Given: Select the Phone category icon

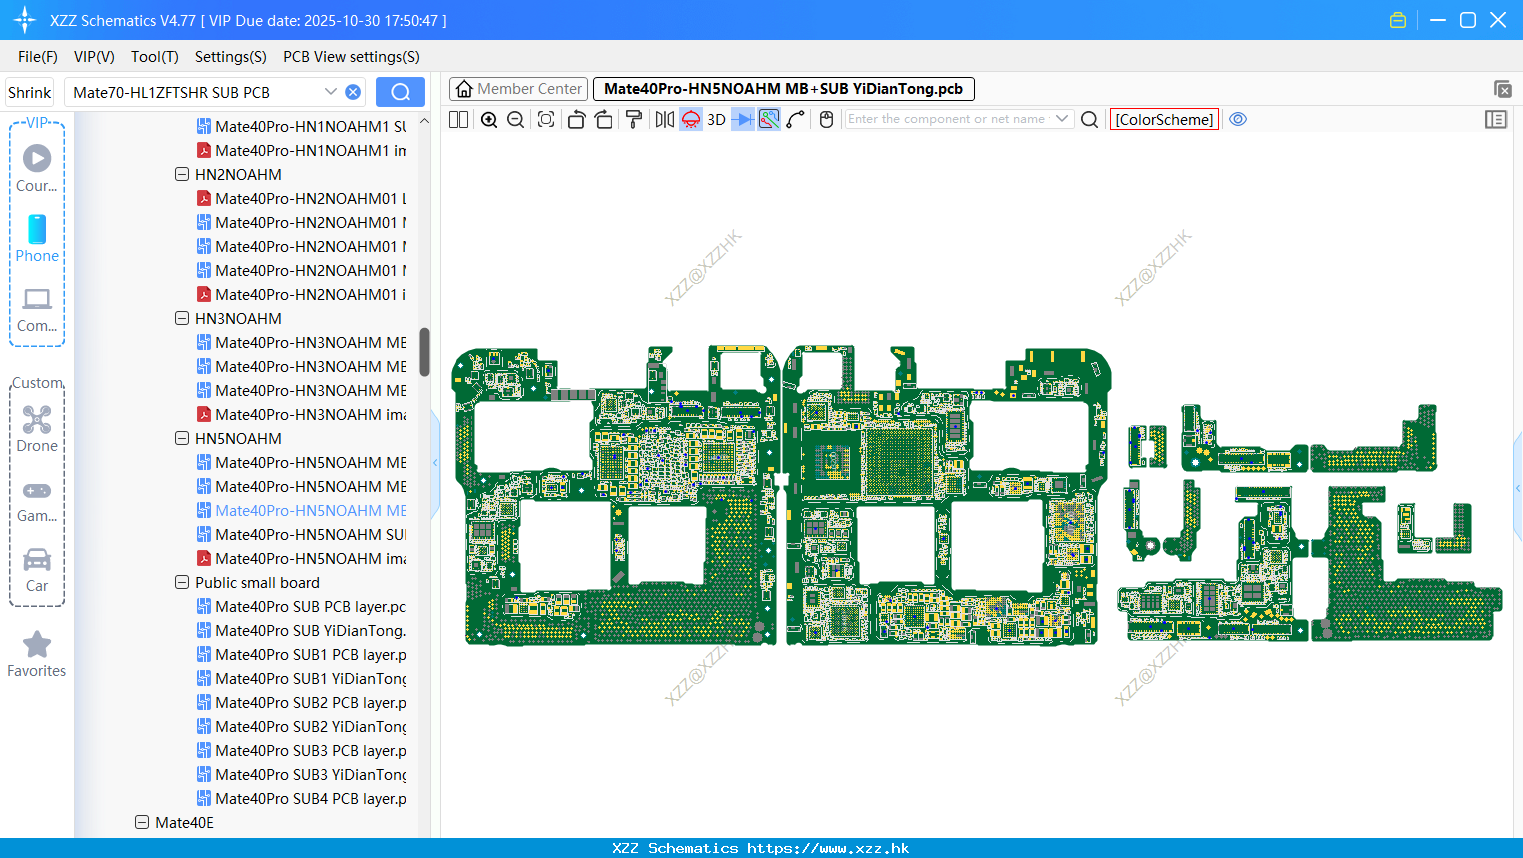Looking at the screenshot, I should pyautogui.click(x=37, y=229).
